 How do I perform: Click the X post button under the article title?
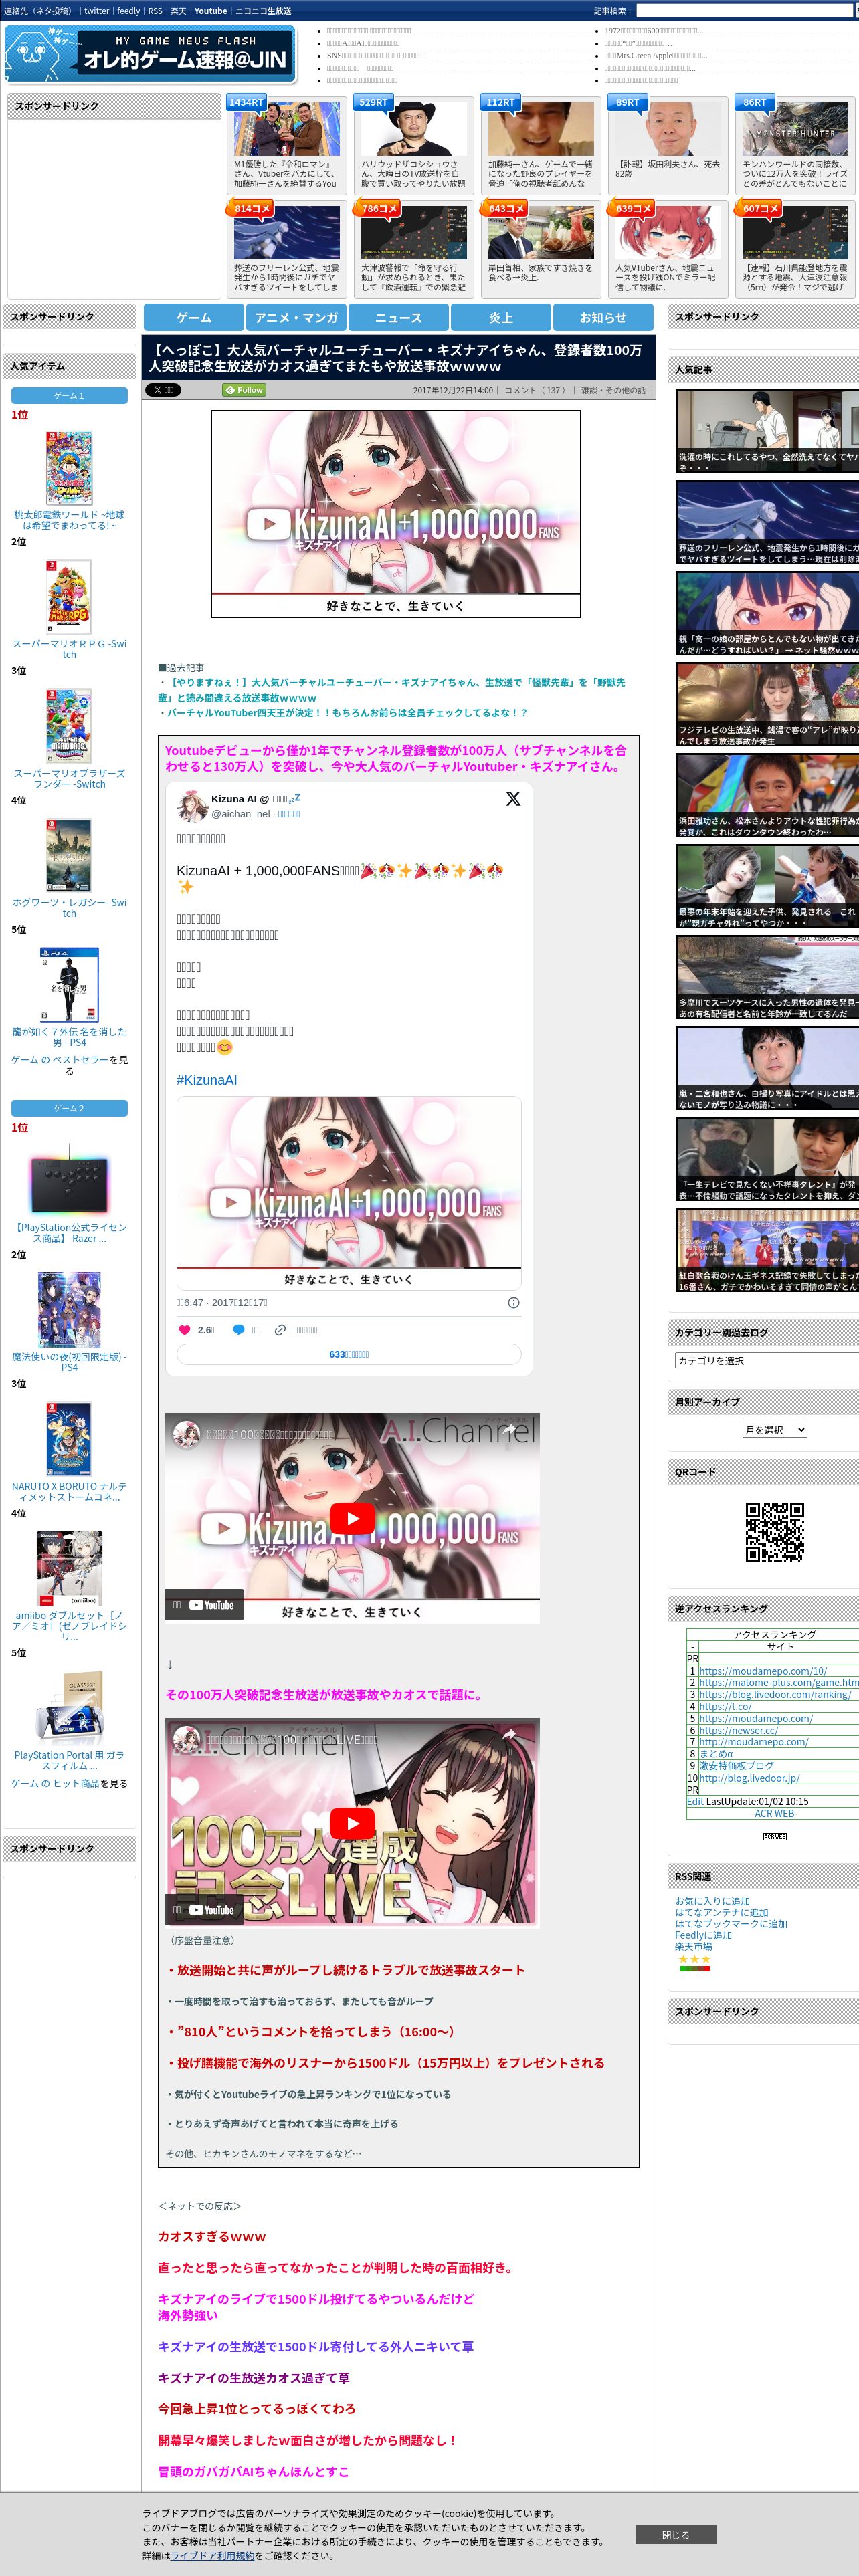point(163,390)
